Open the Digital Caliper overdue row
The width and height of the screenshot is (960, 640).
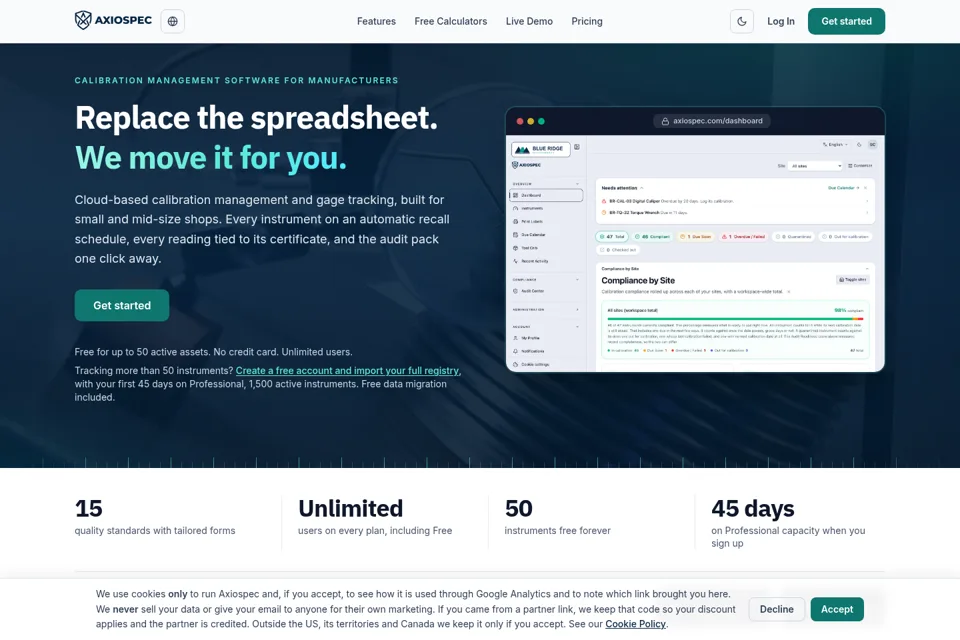coord(735,201)
